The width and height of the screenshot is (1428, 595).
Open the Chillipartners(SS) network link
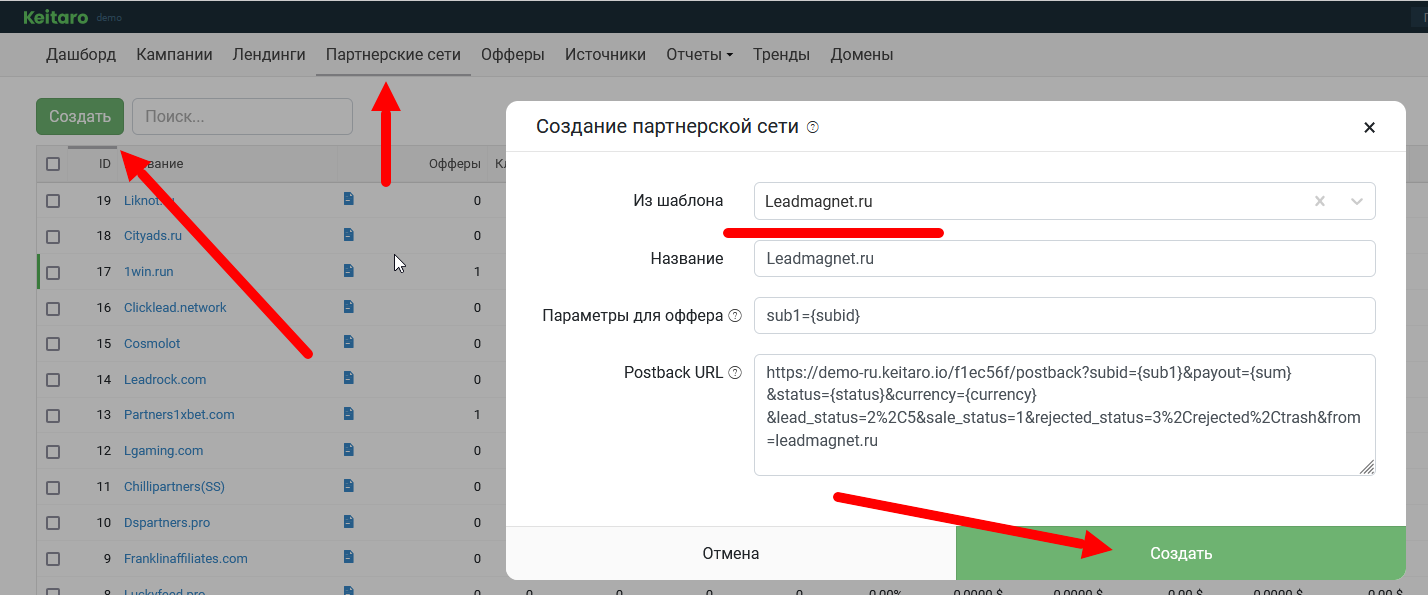pos(174,487)
